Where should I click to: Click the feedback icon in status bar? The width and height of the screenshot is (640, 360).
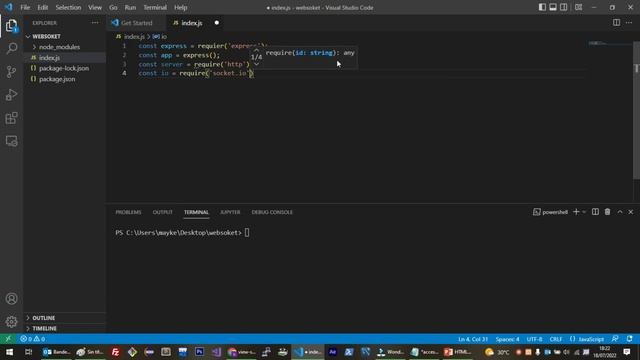tap(615, 339)
